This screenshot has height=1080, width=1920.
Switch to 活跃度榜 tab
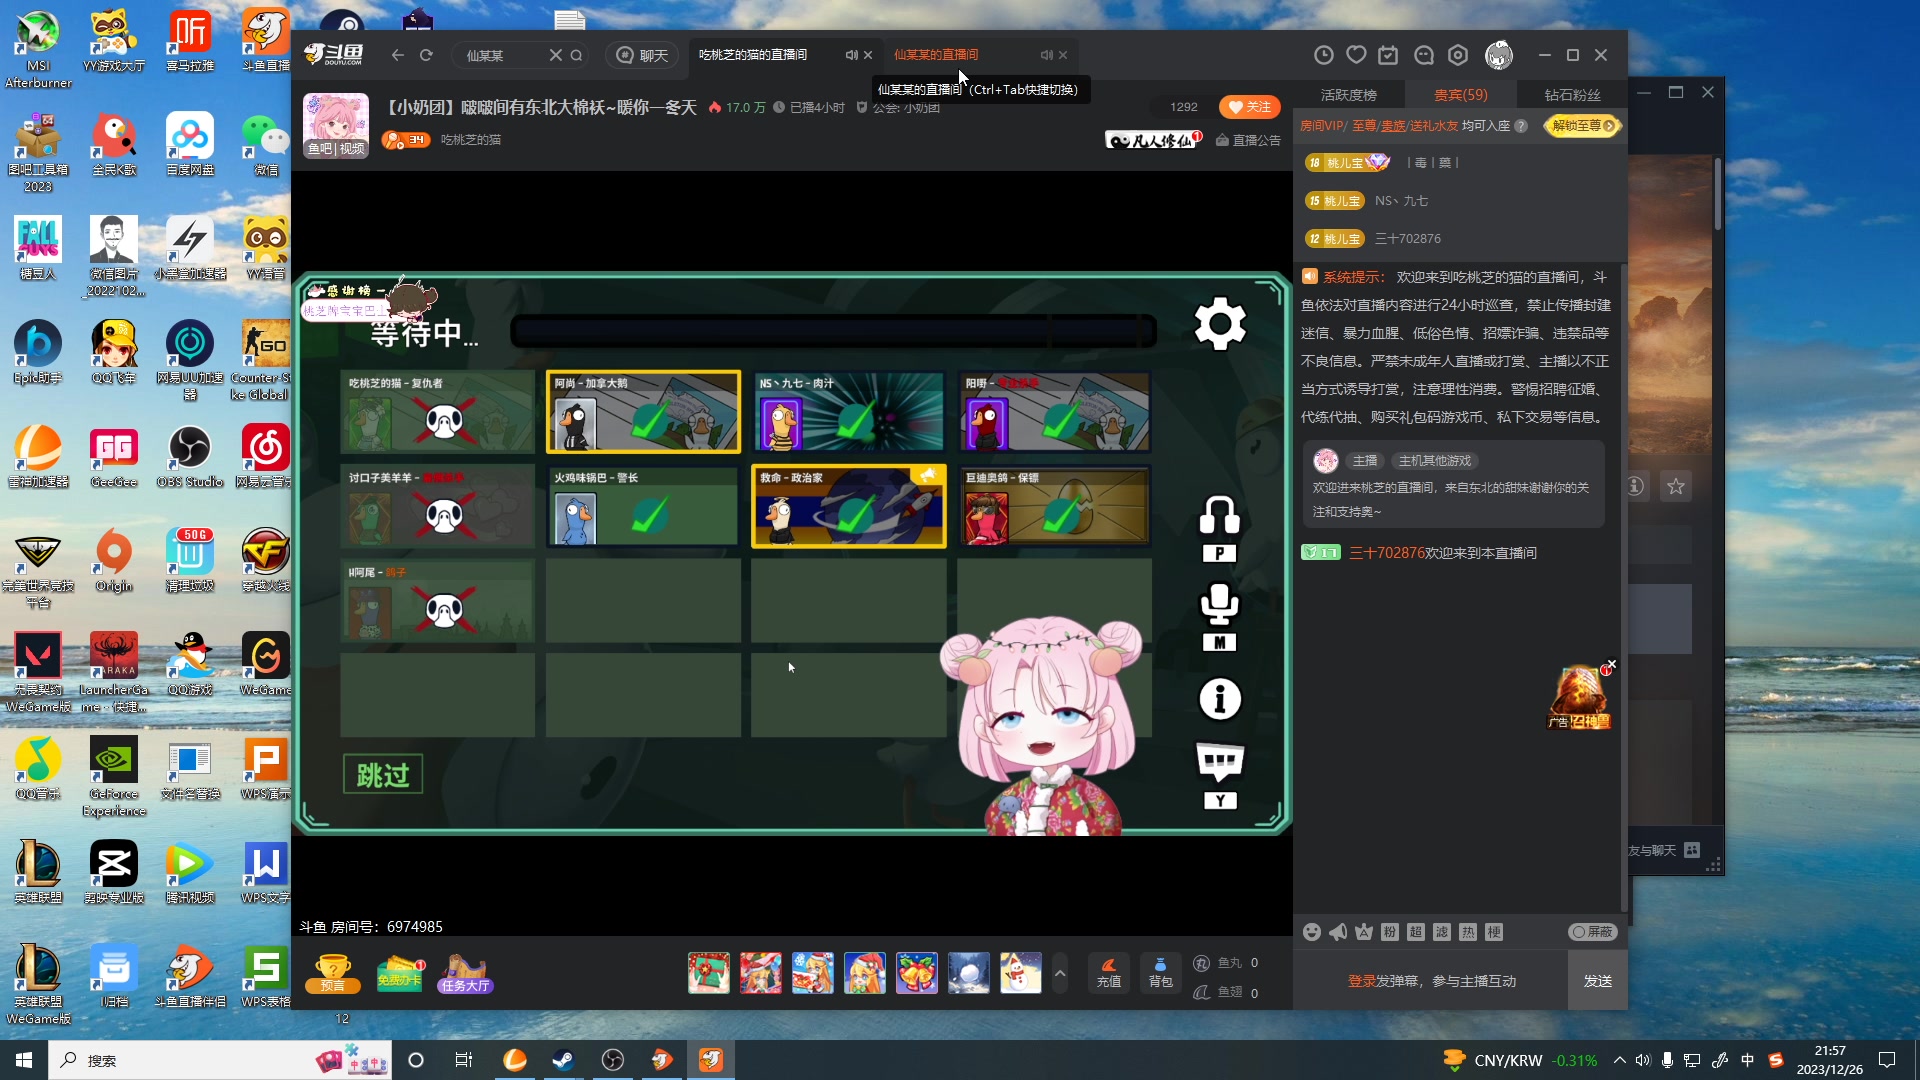point(1348,95)
